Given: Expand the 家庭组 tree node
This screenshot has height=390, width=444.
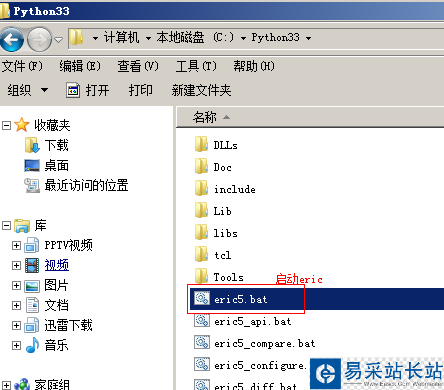Looking at the screenshot, I should 6,386.
